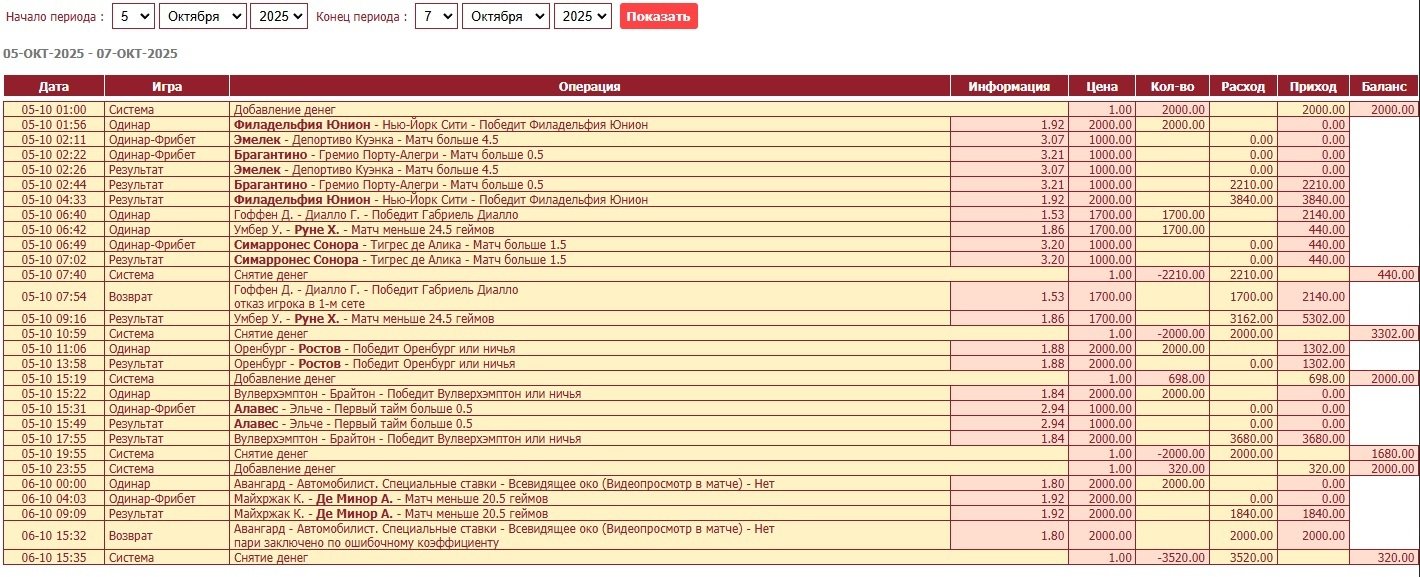1420x577 pixels.
Task: Click the Дата column header
Action: coord(54,87)
